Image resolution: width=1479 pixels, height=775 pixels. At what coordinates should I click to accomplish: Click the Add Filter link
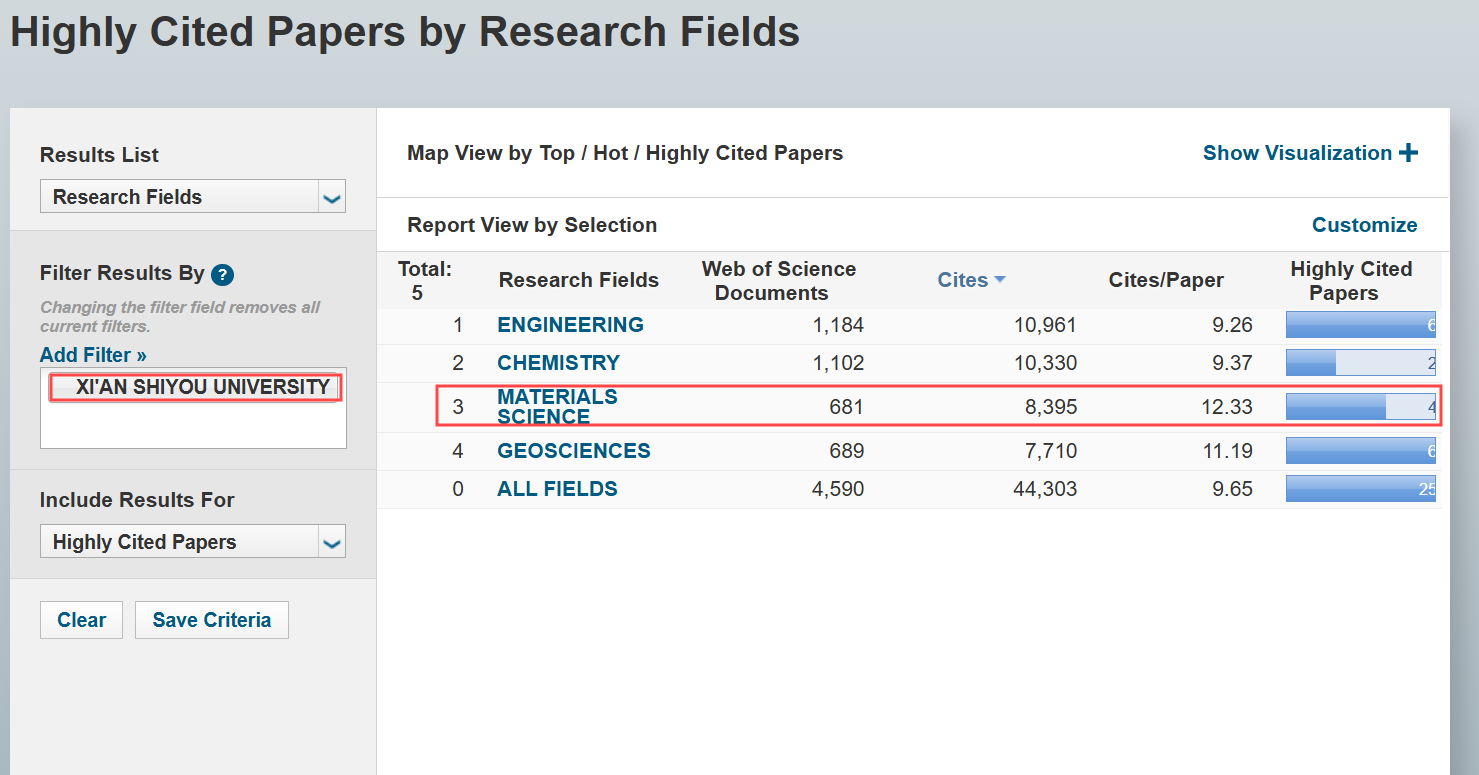click(x=92, y=354)
